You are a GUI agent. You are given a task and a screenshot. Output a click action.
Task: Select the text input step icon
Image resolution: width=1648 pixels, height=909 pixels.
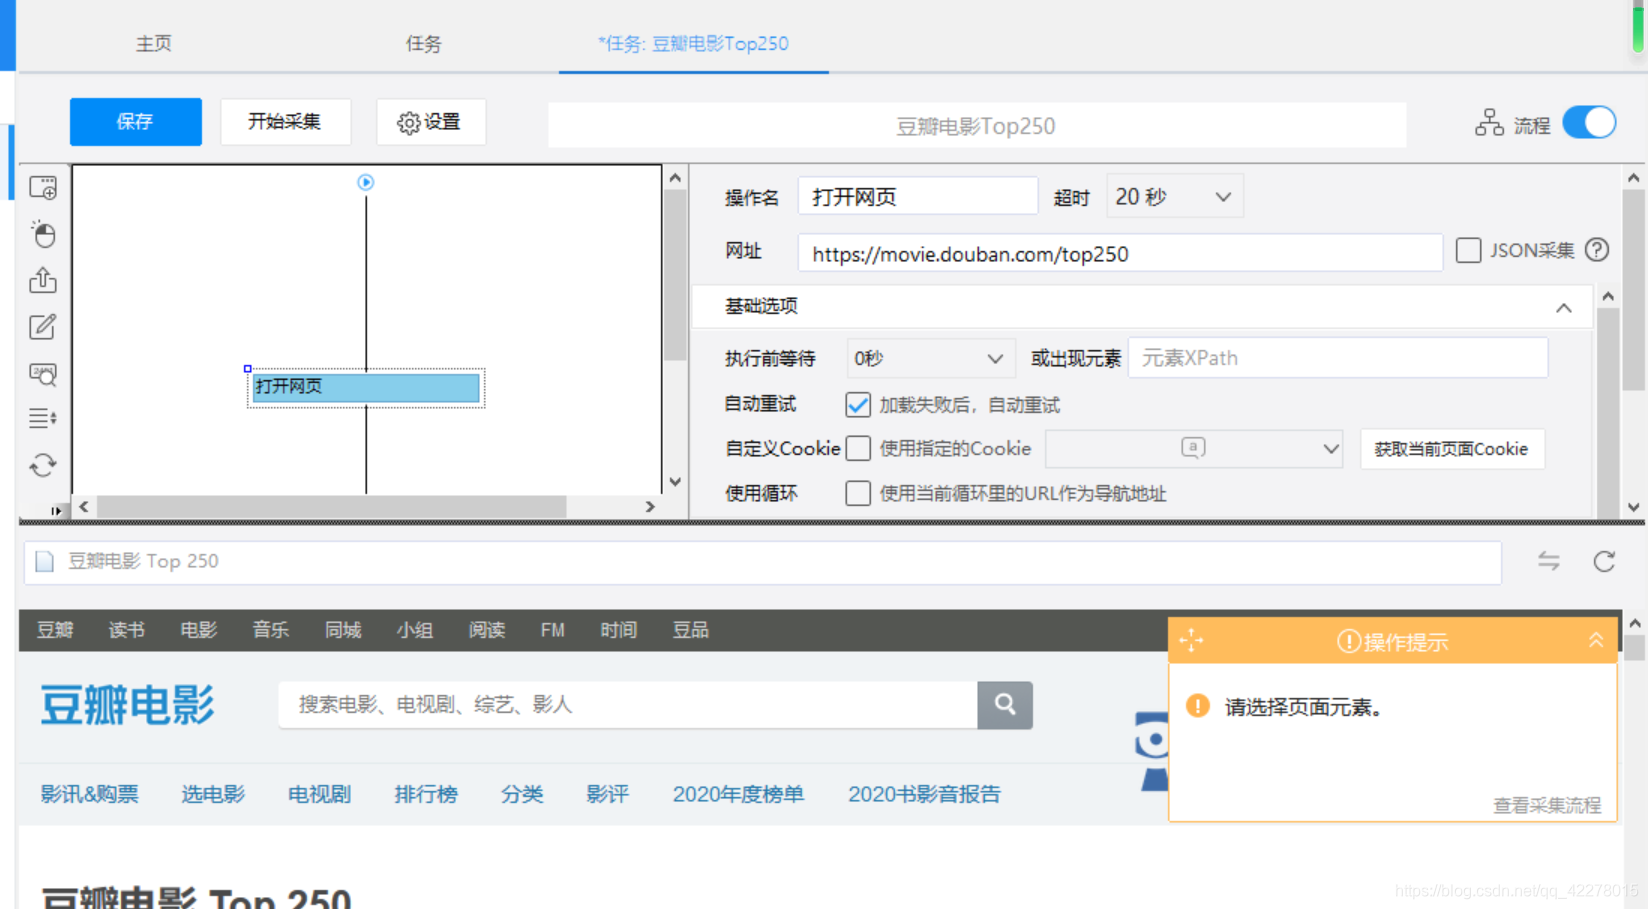click(43, 327)
